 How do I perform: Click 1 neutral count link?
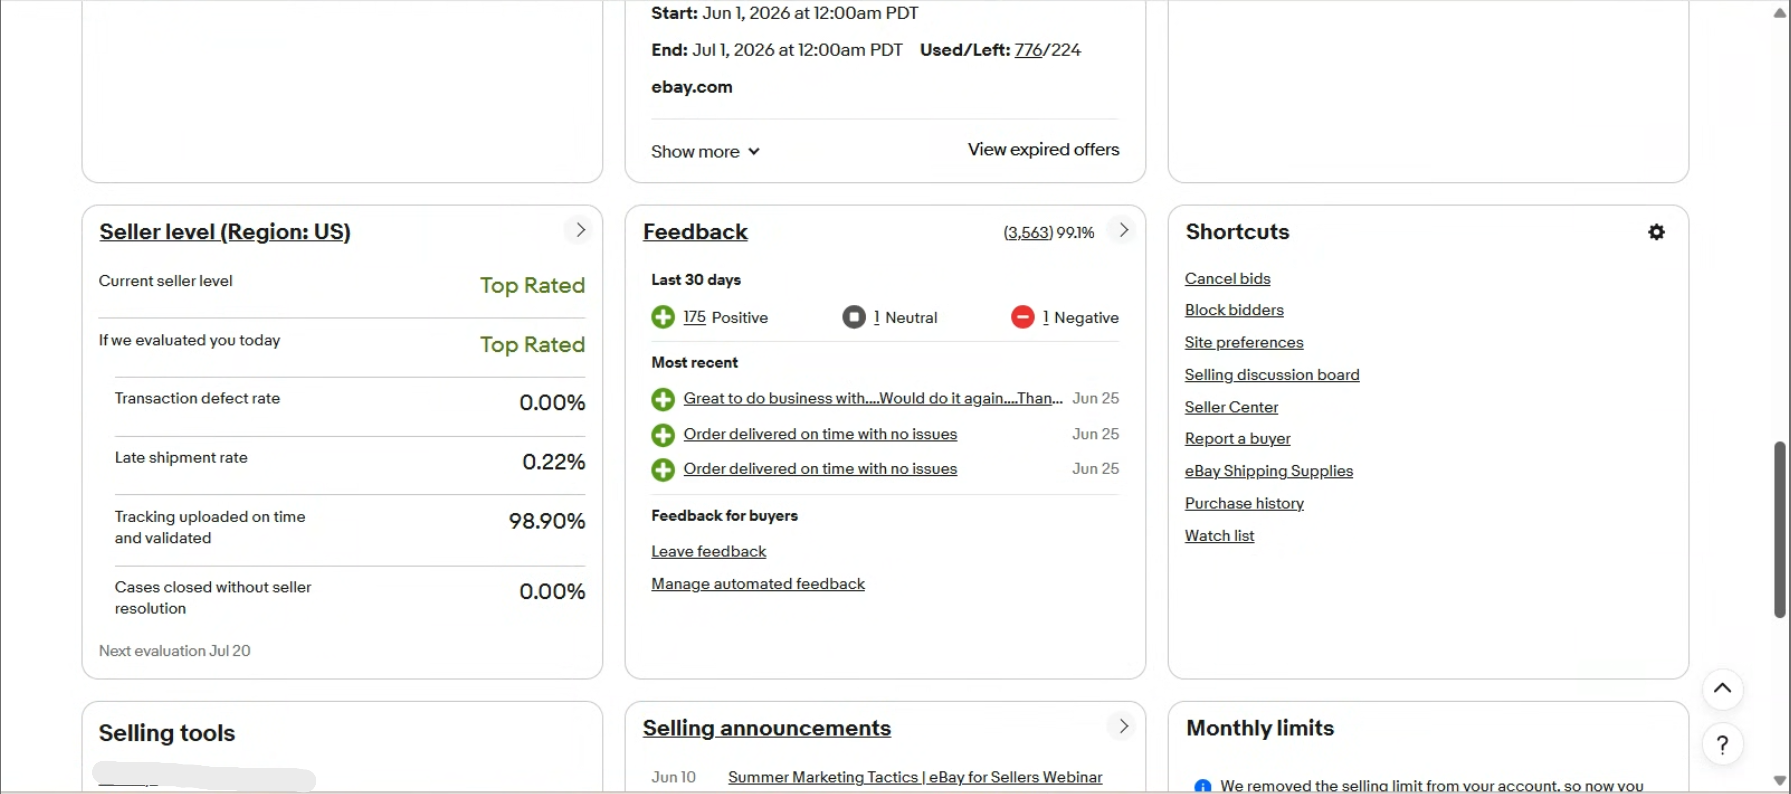click(x=877, y=317)
